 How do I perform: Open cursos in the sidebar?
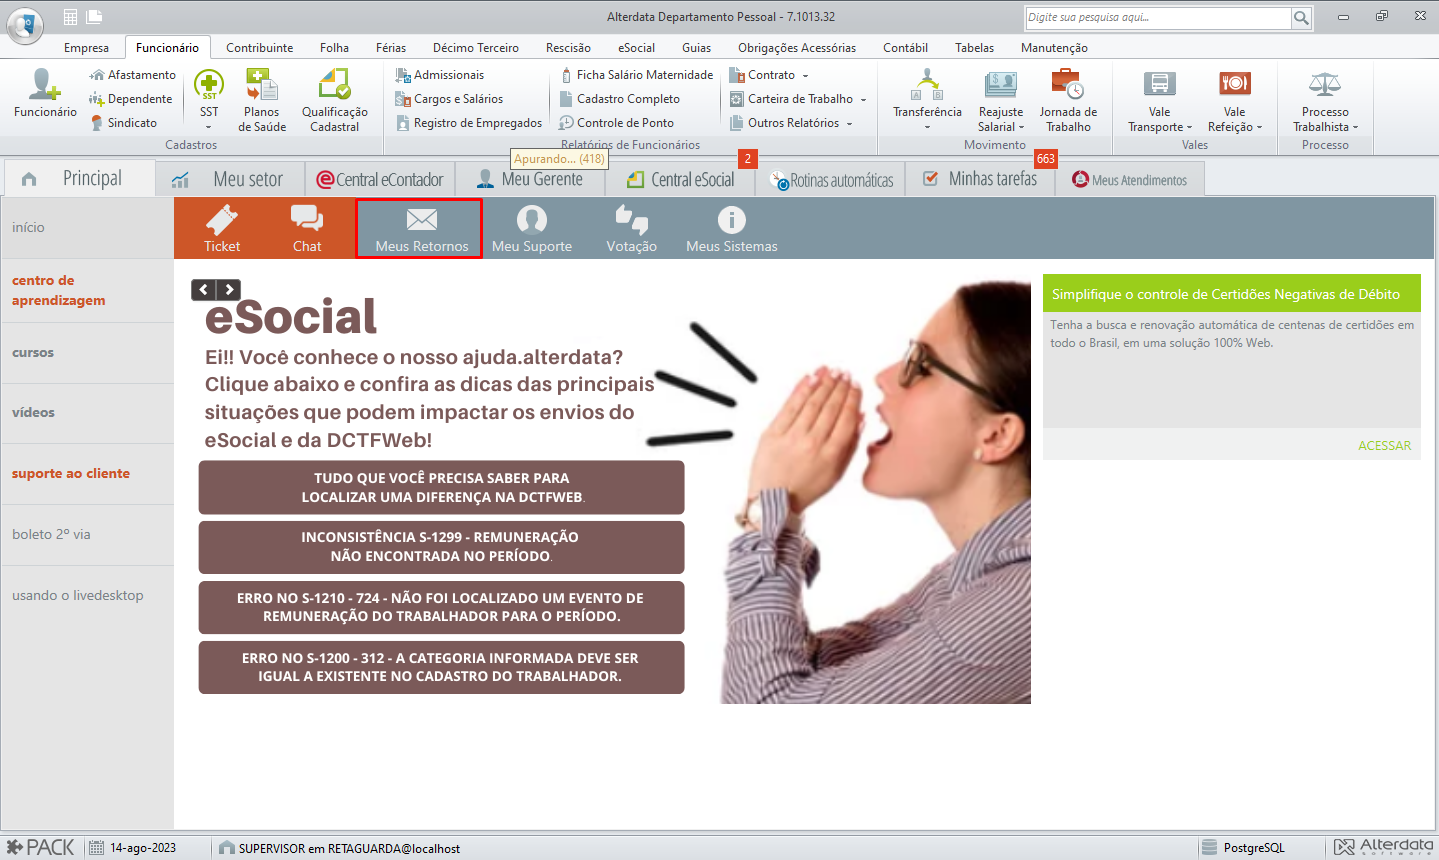point(33,352)
